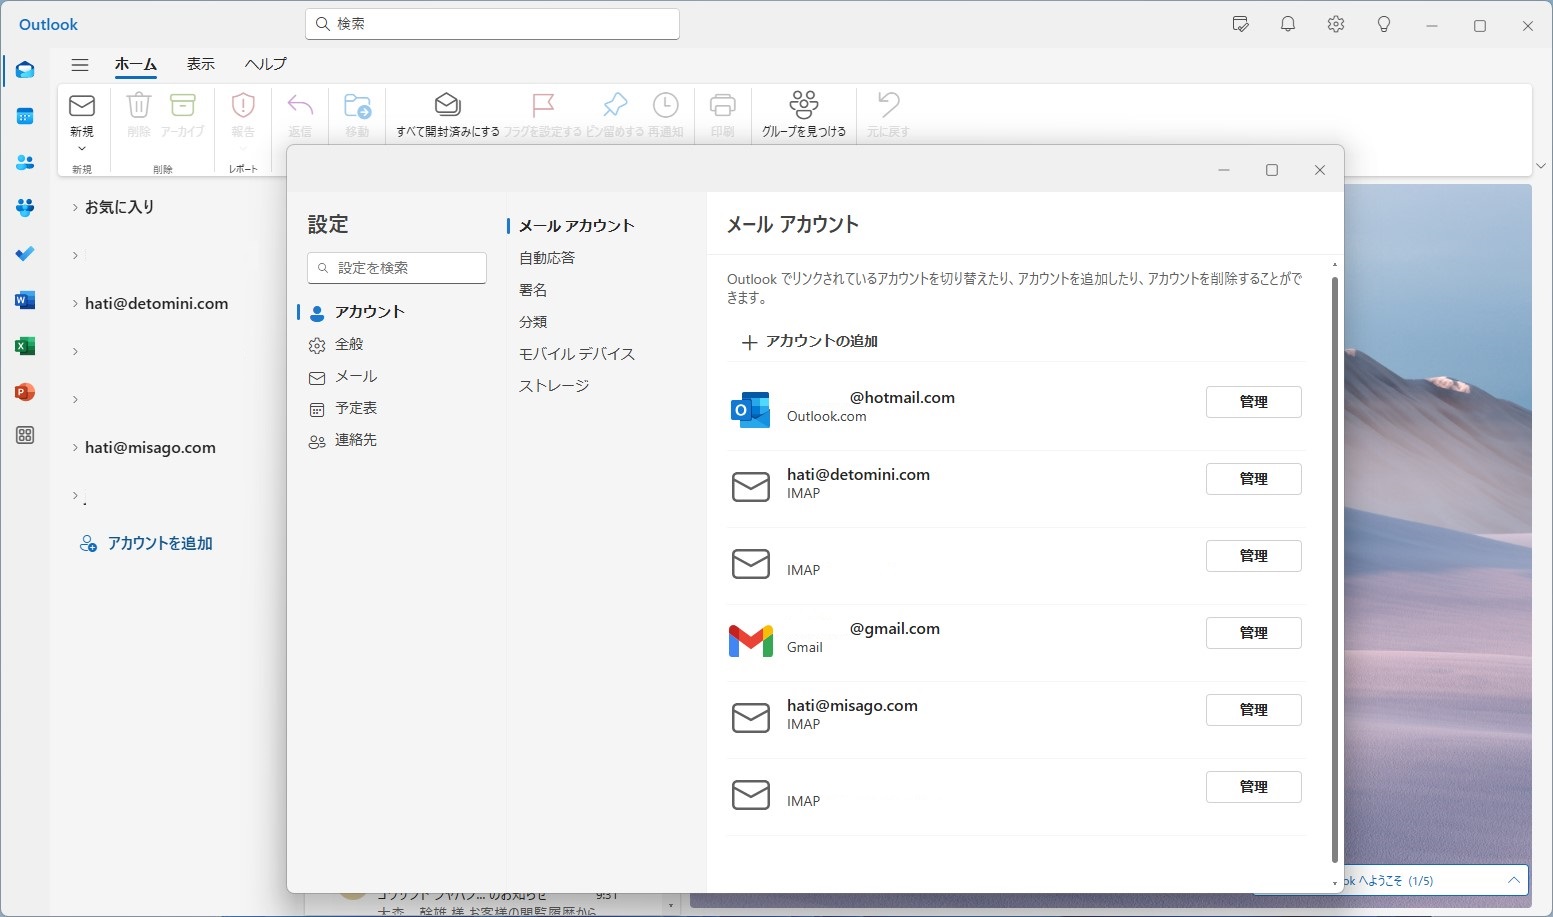Select the メール アカウント settings subpage
Viewport: 1553px width, 917px height.
(x=577, y=226)
